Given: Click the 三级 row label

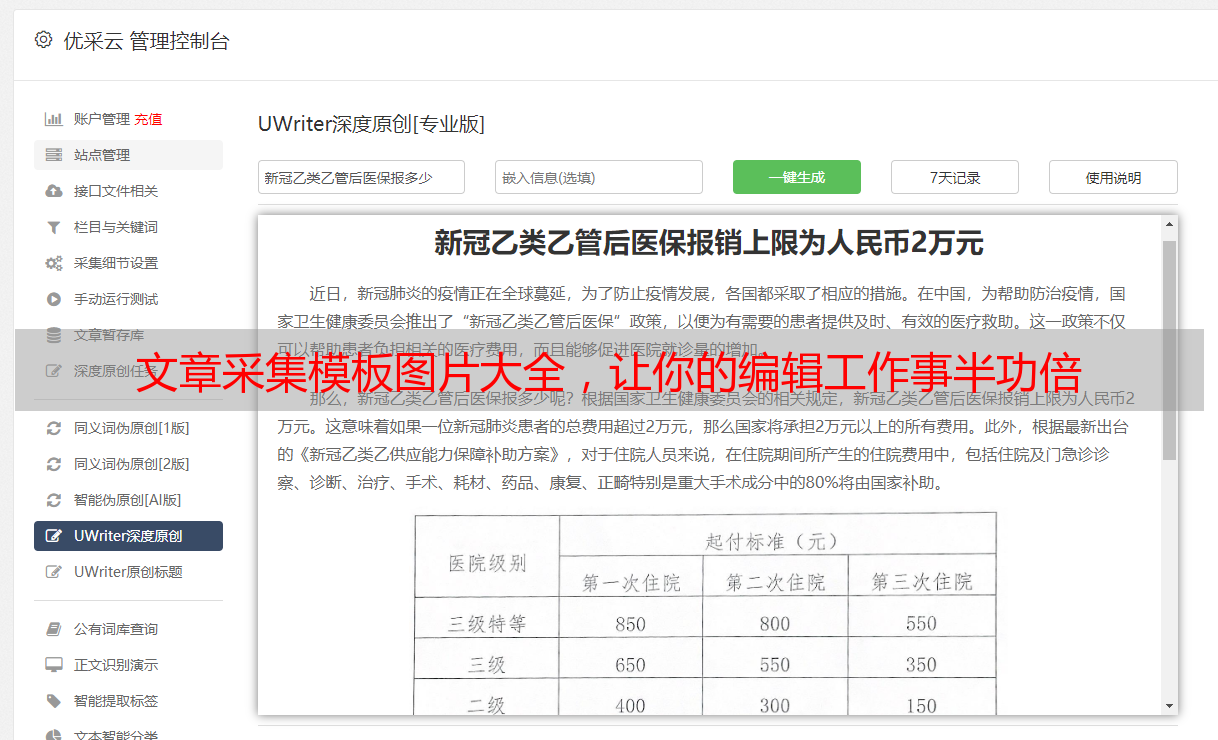Looking at the screenshot, I should coord(487,665).
